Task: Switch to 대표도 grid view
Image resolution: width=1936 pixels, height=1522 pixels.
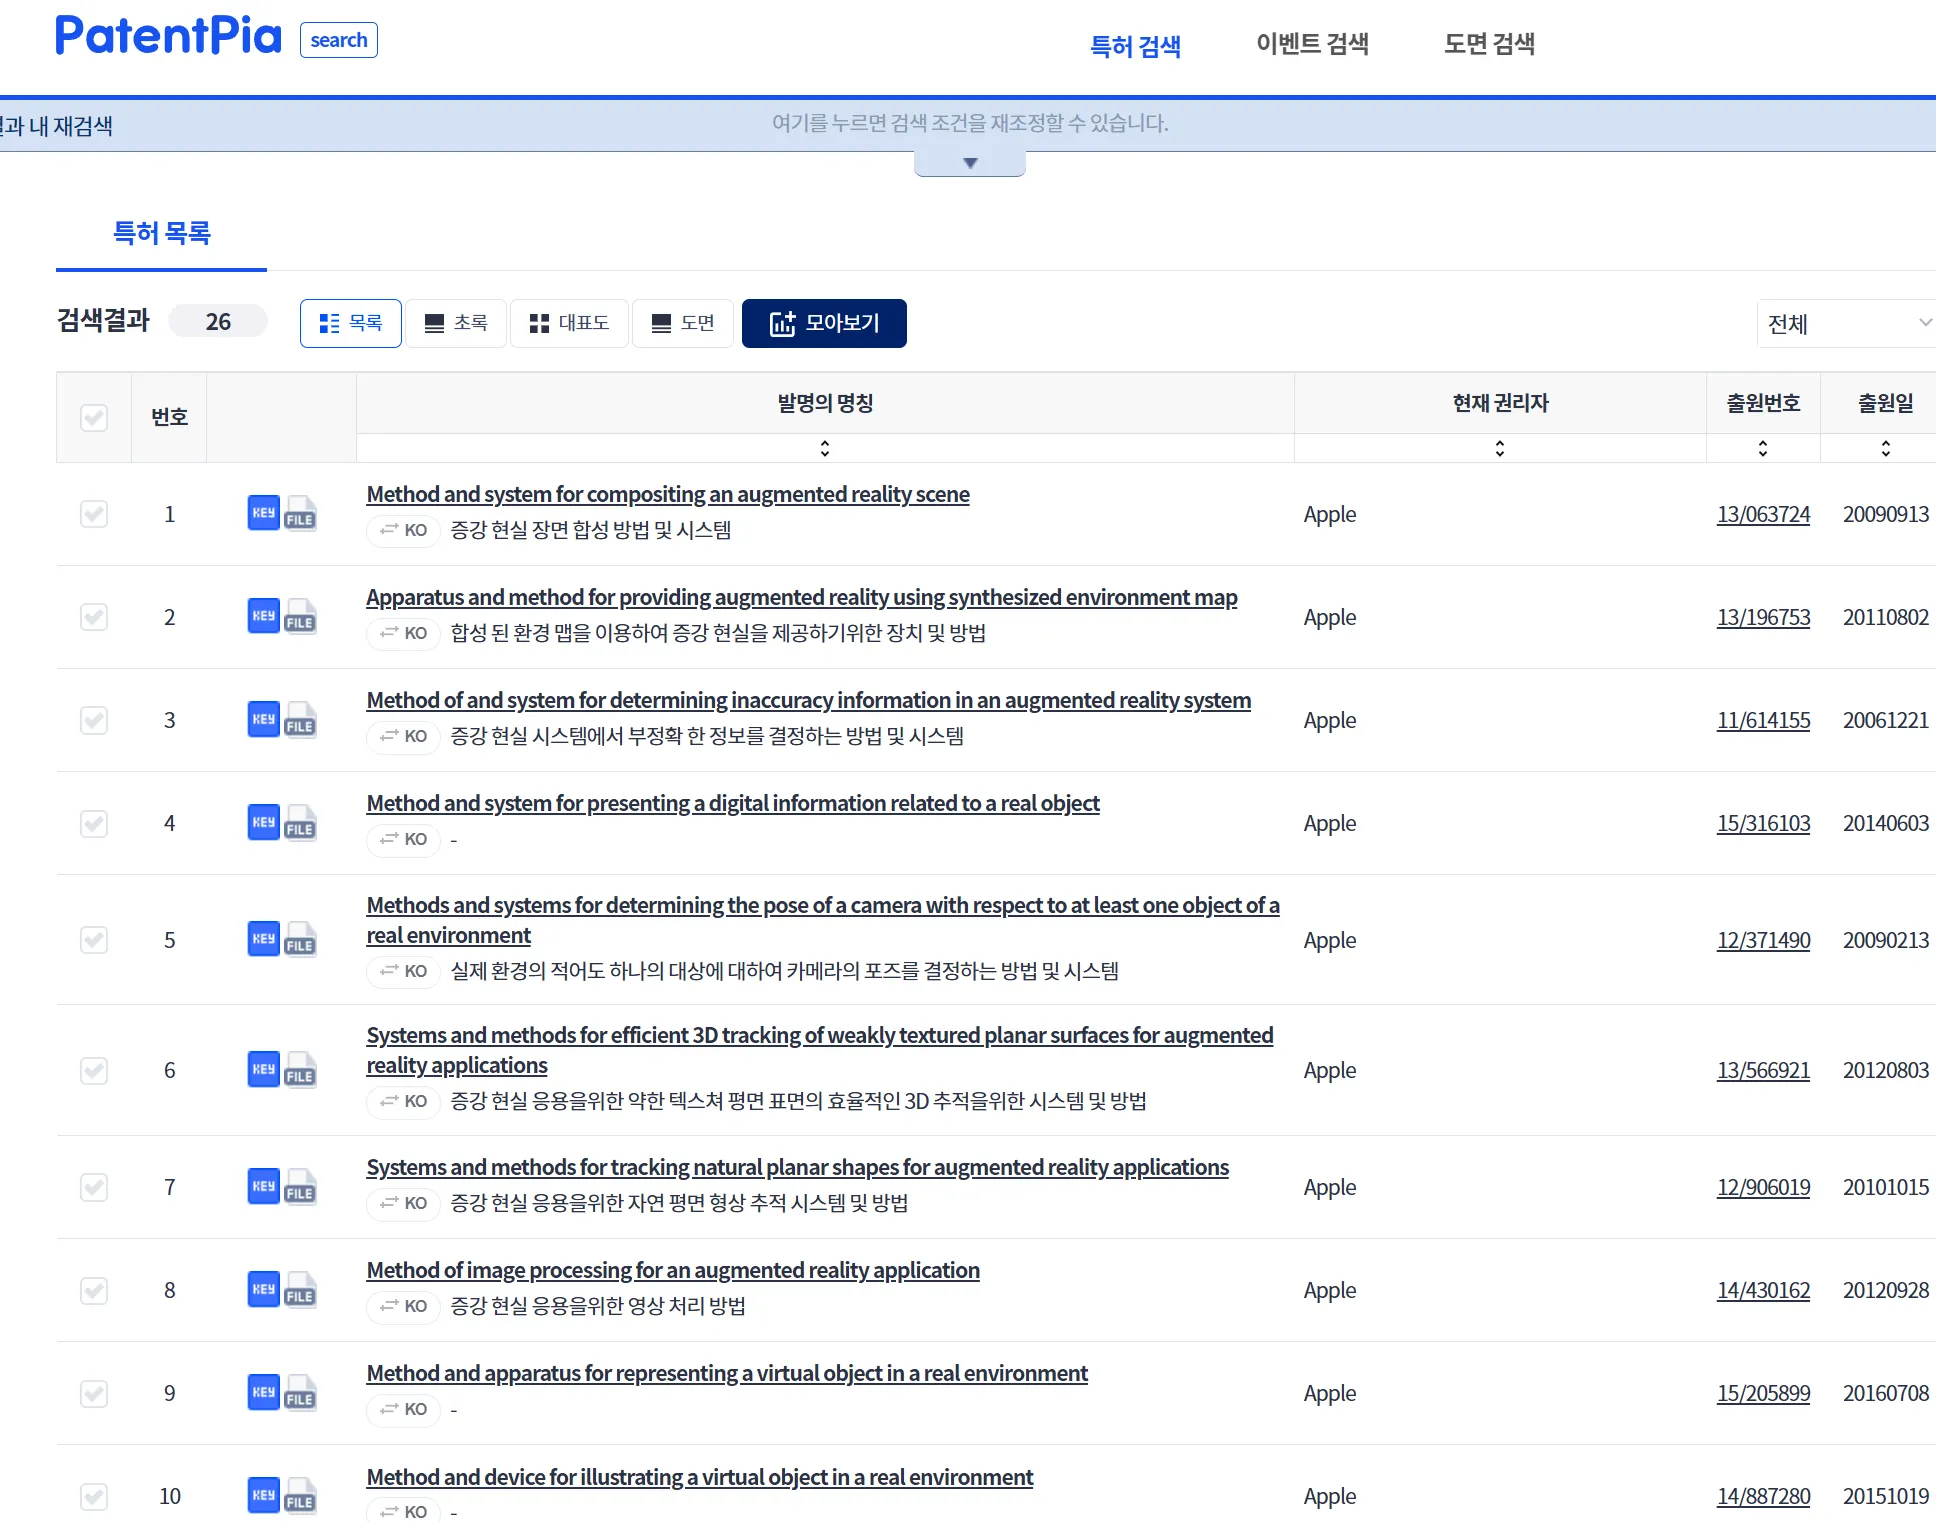Action: pos(569,323)
